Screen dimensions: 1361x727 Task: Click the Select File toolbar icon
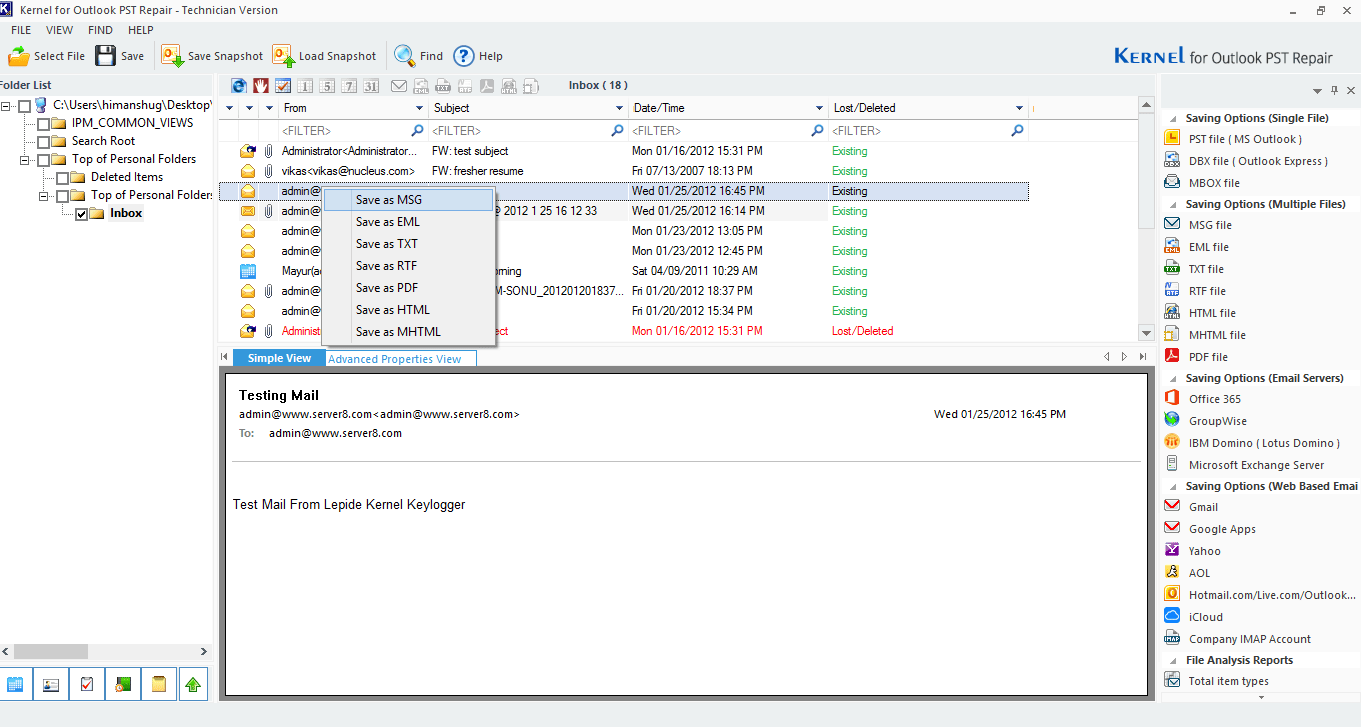point(19,56)
